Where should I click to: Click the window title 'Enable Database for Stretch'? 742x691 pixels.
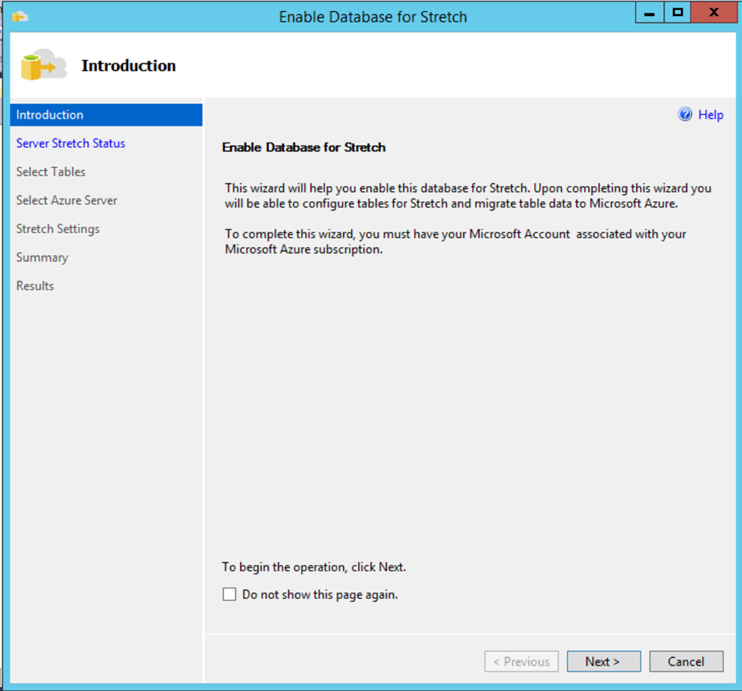373,17
